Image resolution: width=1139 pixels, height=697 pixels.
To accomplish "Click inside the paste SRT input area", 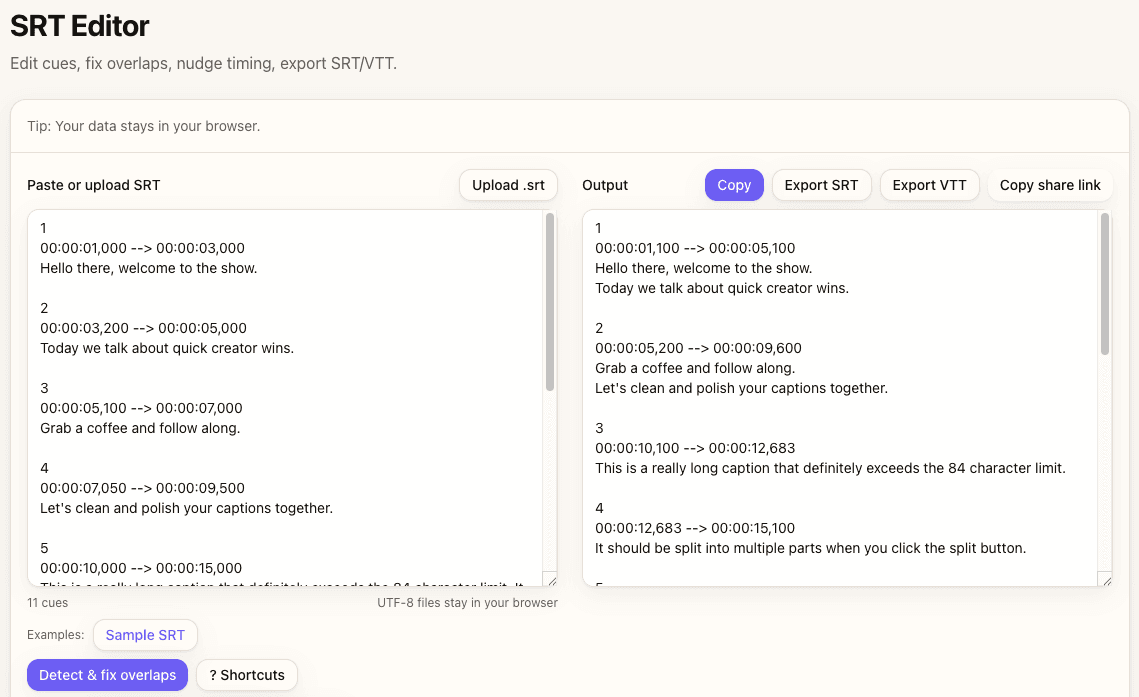I will (x=280, y=400).
